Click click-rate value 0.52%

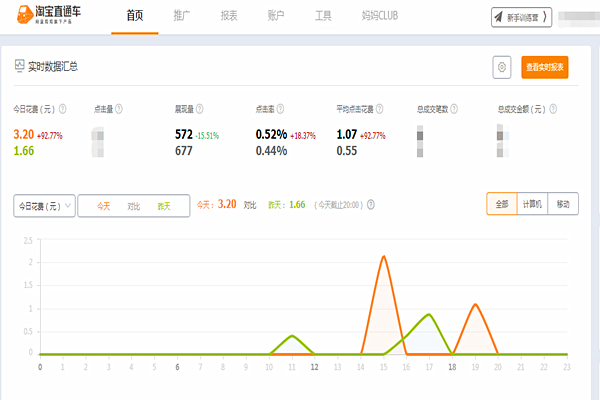click(x=271, y=134)
